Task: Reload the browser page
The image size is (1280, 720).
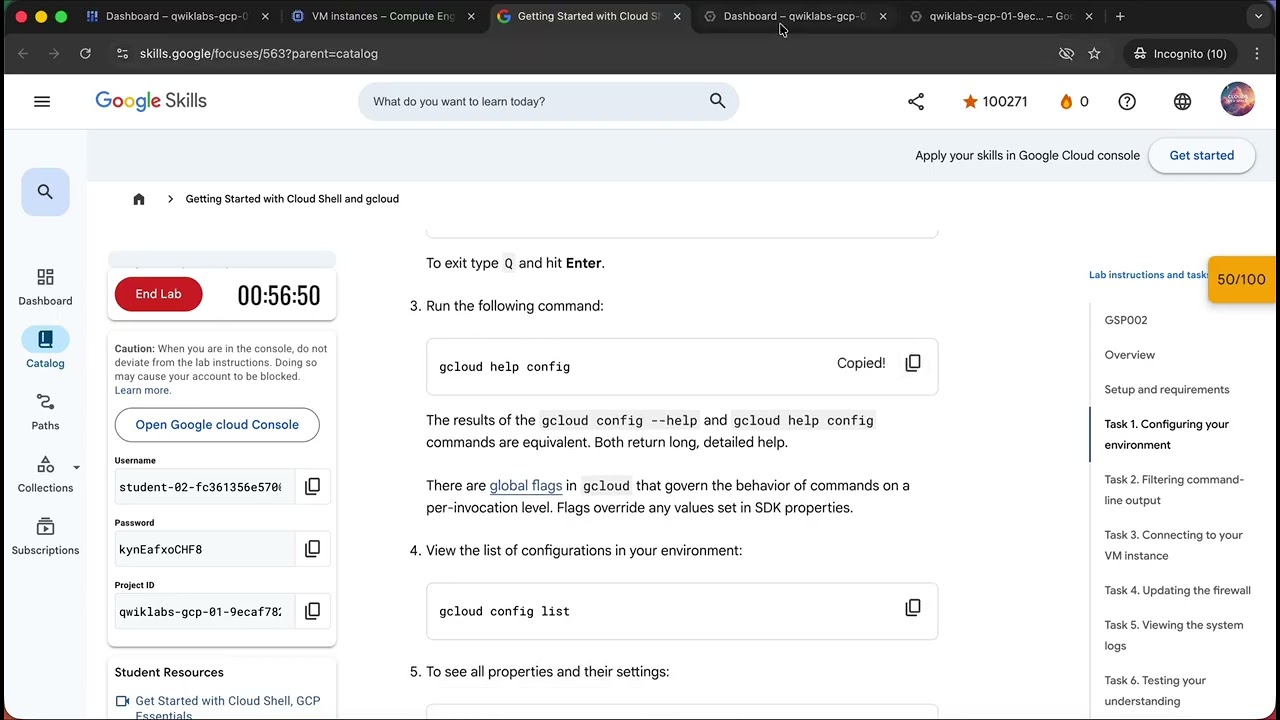Action: tap(85, 53)
